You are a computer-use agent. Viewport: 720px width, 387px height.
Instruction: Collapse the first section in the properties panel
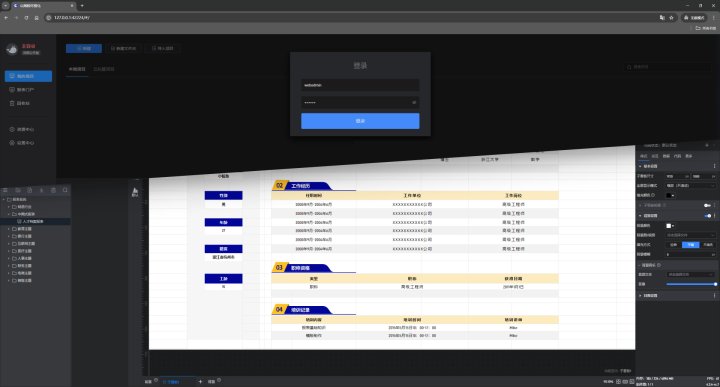click(x=640, y=166)
